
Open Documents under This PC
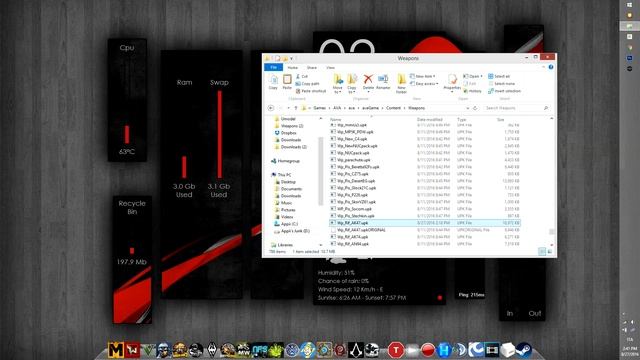coord(288,189)
